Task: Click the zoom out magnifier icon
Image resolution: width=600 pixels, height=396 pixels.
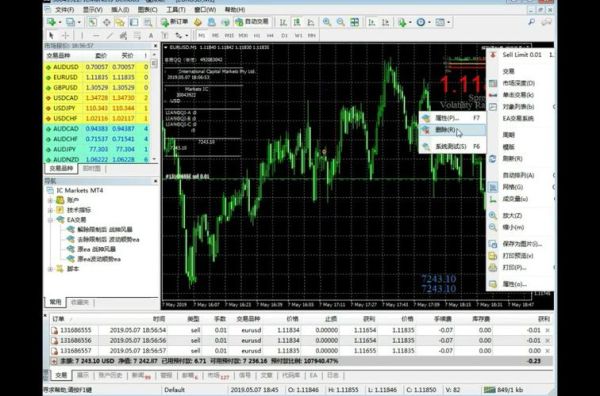Action: click(340, 22)
